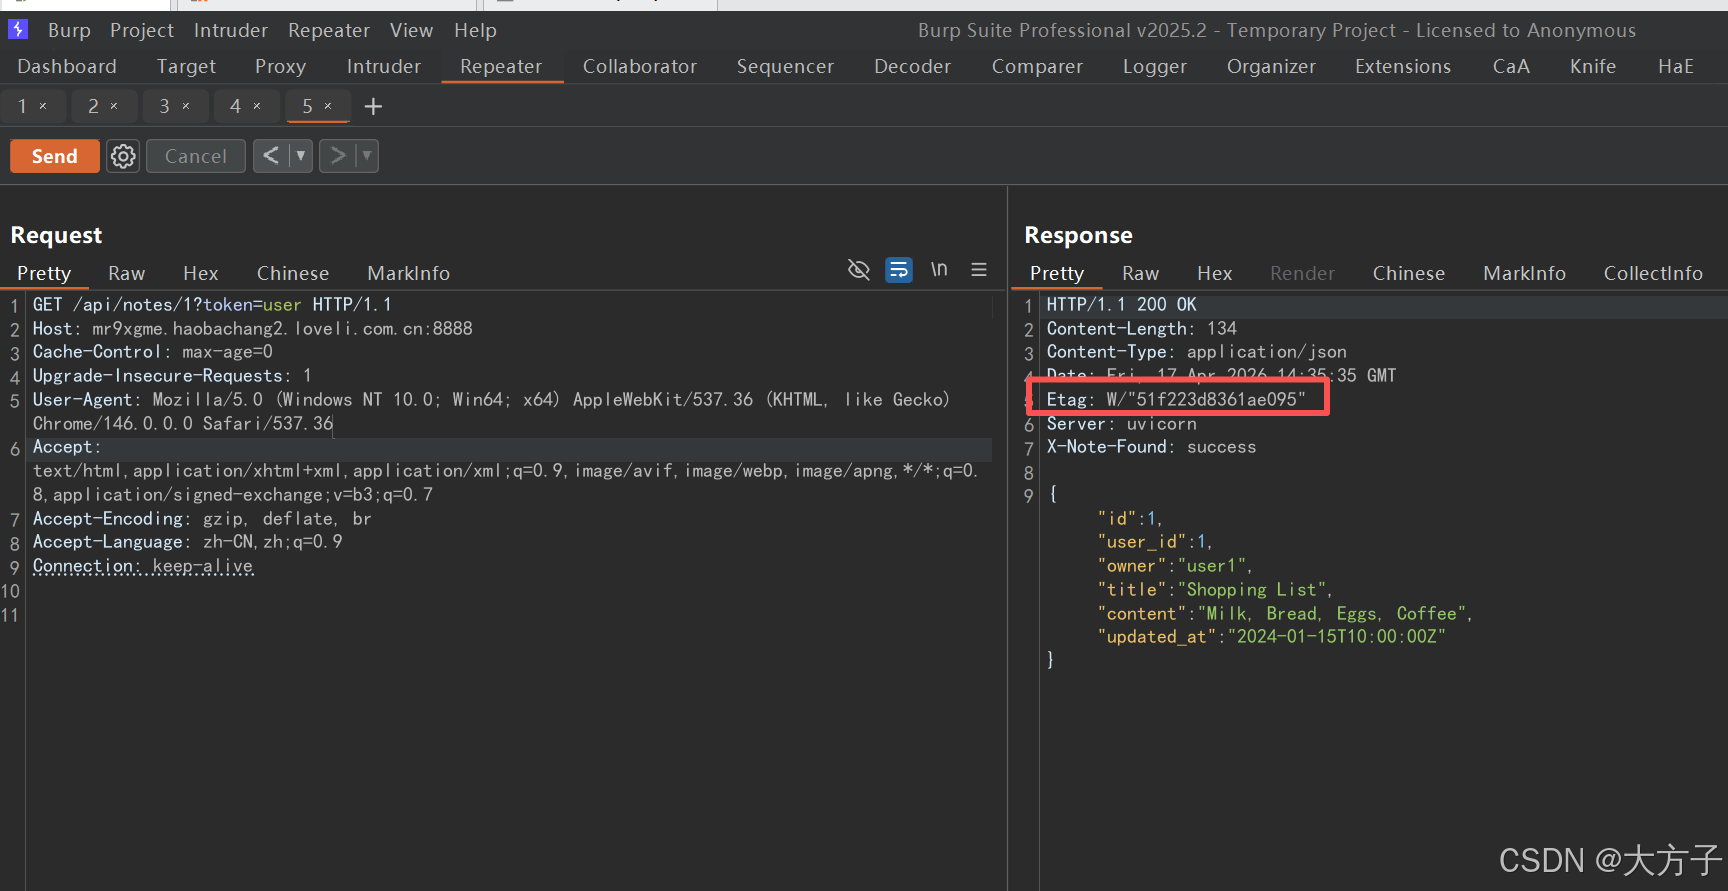Click the Connection: keep-alive header
This screenshot has width=1728, height=891.
[x=143, y=566]
